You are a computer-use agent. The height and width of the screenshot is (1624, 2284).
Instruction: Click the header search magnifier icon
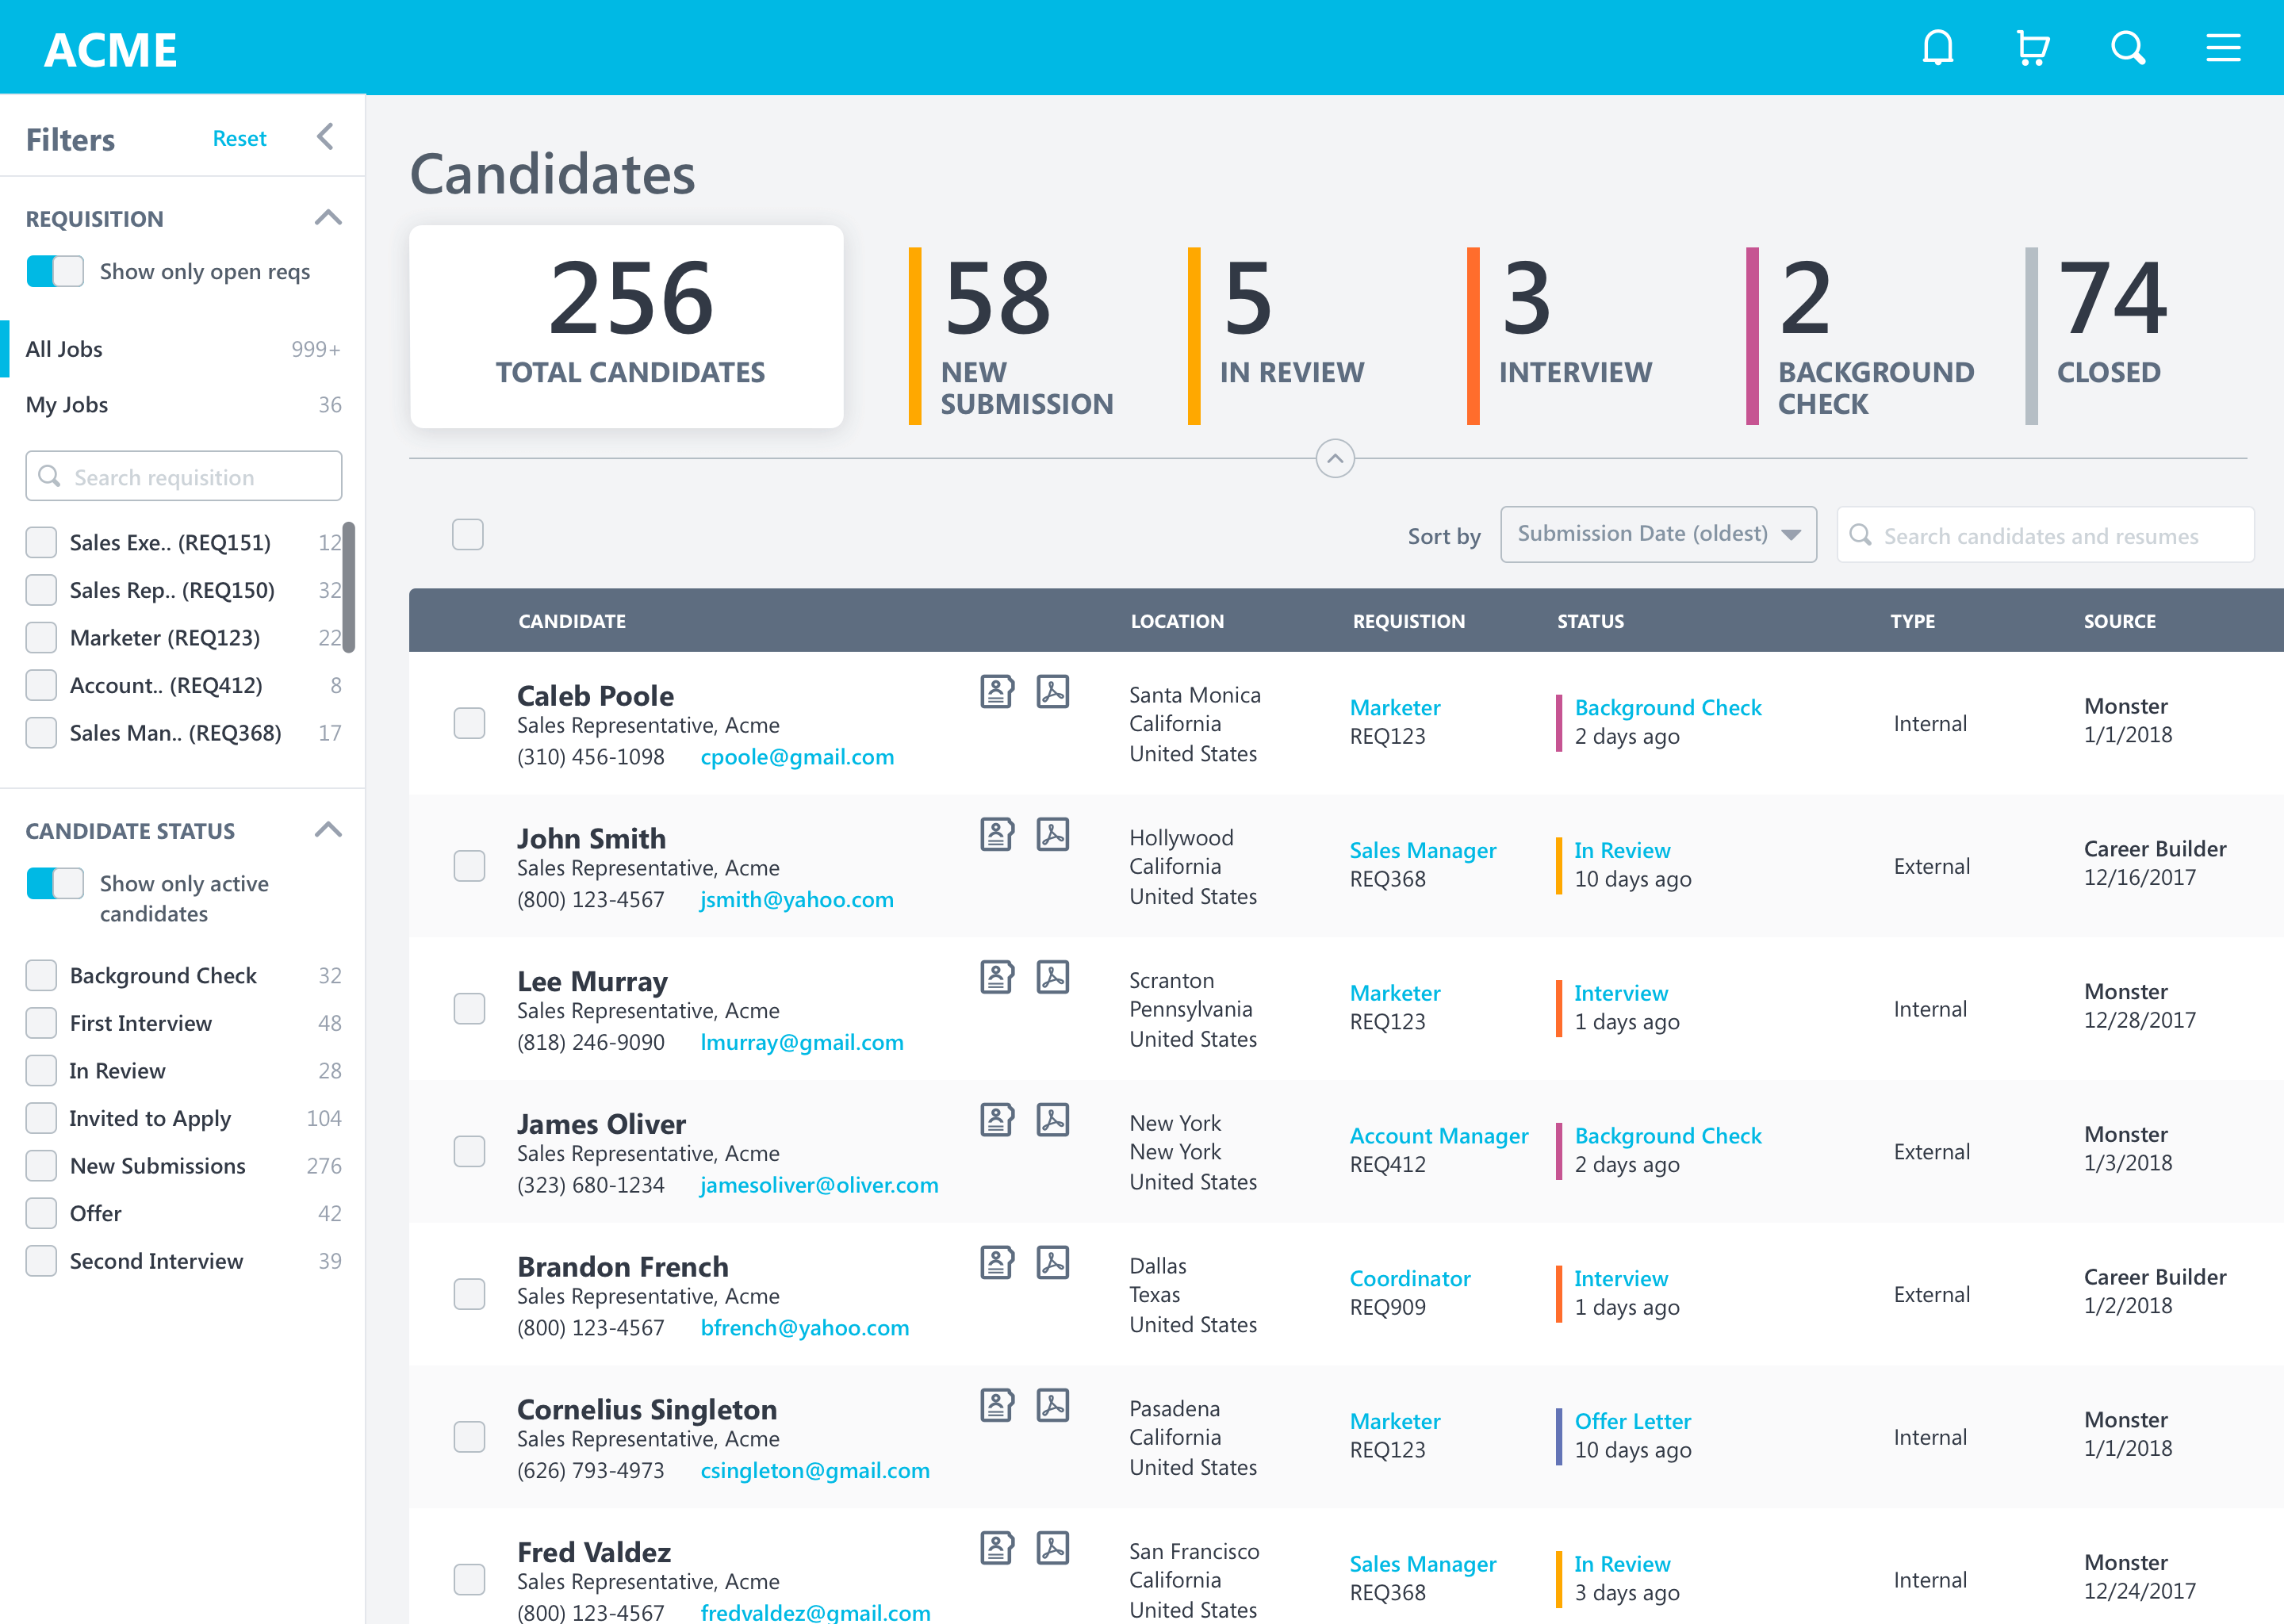click(x=2127, y=47)
